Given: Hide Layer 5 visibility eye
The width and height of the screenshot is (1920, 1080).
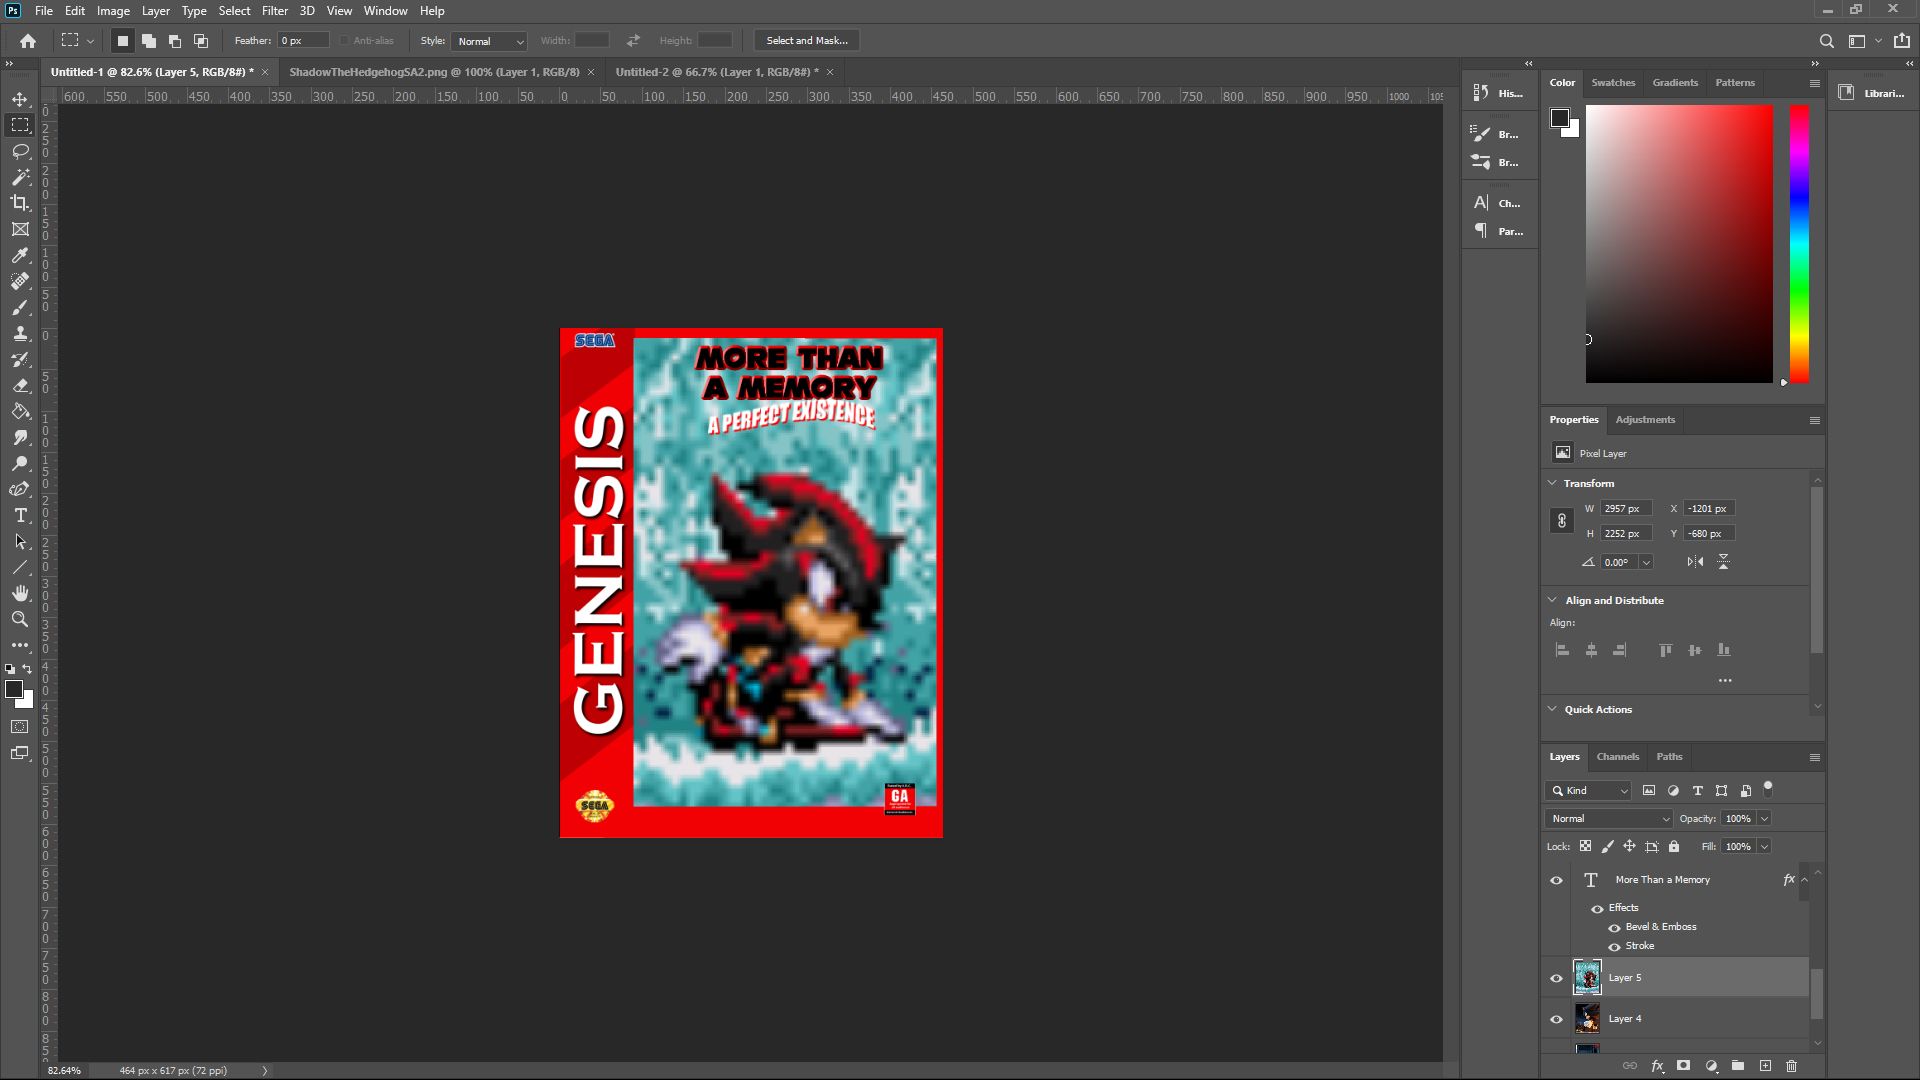Looking at the screenshot, I should click(1556, 978).
